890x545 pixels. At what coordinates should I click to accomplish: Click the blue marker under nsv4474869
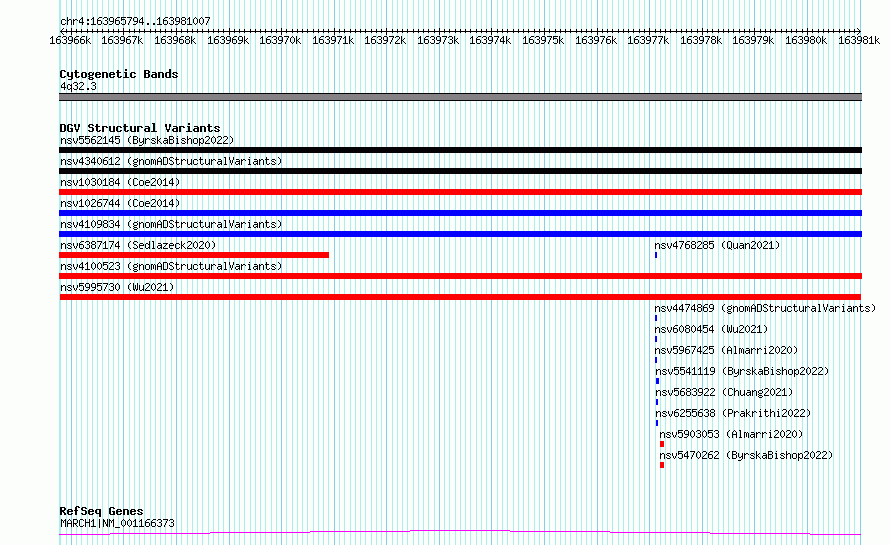tap(656, 318)
